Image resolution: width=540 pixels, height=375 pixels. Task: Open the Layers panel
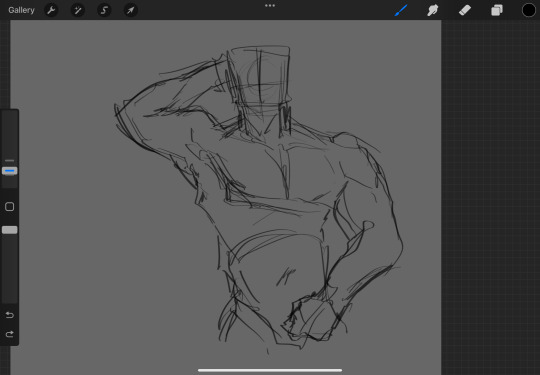tap(497, 10)
